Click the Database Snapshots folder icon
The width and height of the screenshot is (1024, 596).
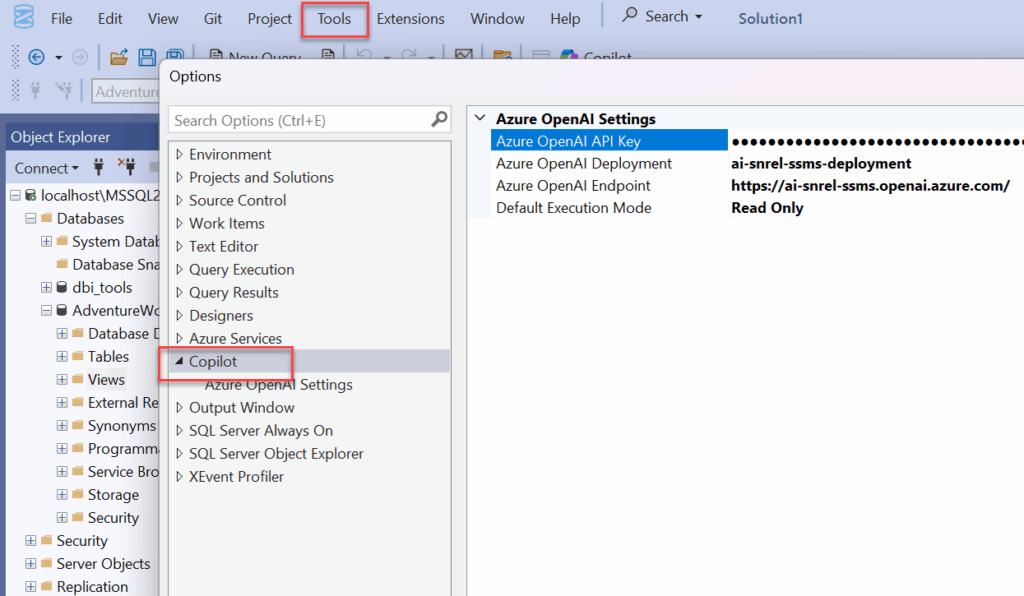pyautogui.click(x=62, y=264)
